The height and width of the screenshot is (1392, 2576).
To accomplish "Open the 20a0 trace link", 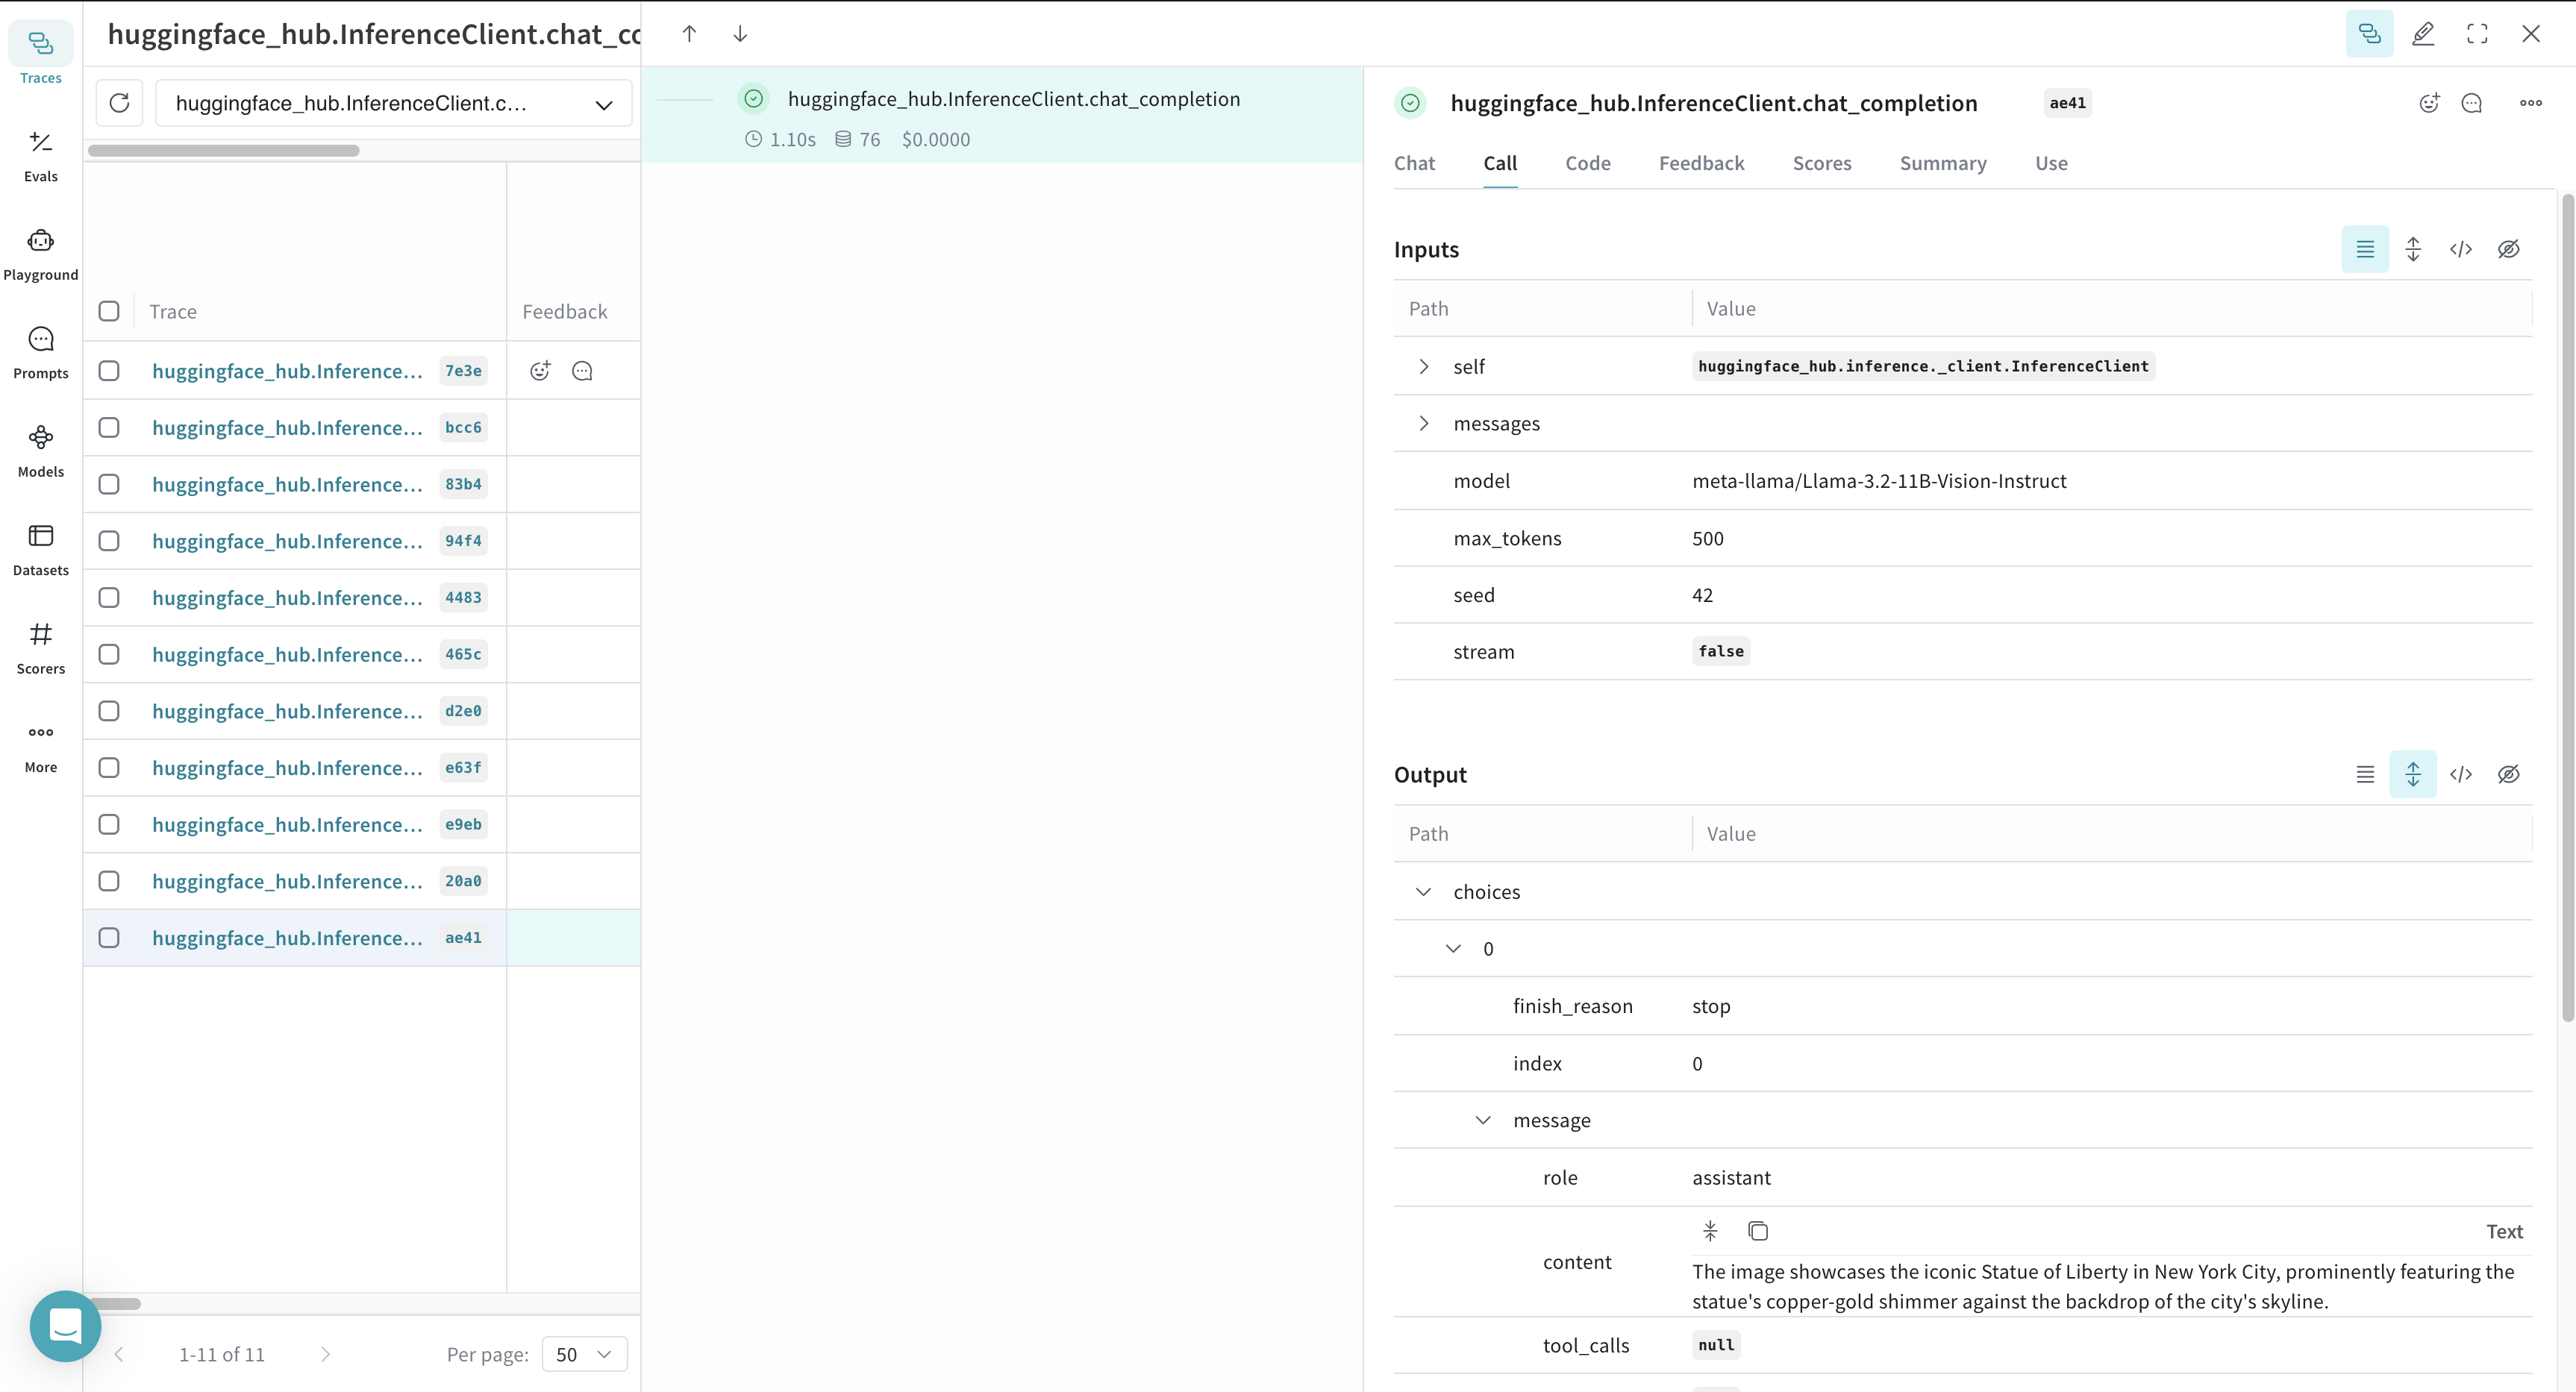I will point(287,881).
